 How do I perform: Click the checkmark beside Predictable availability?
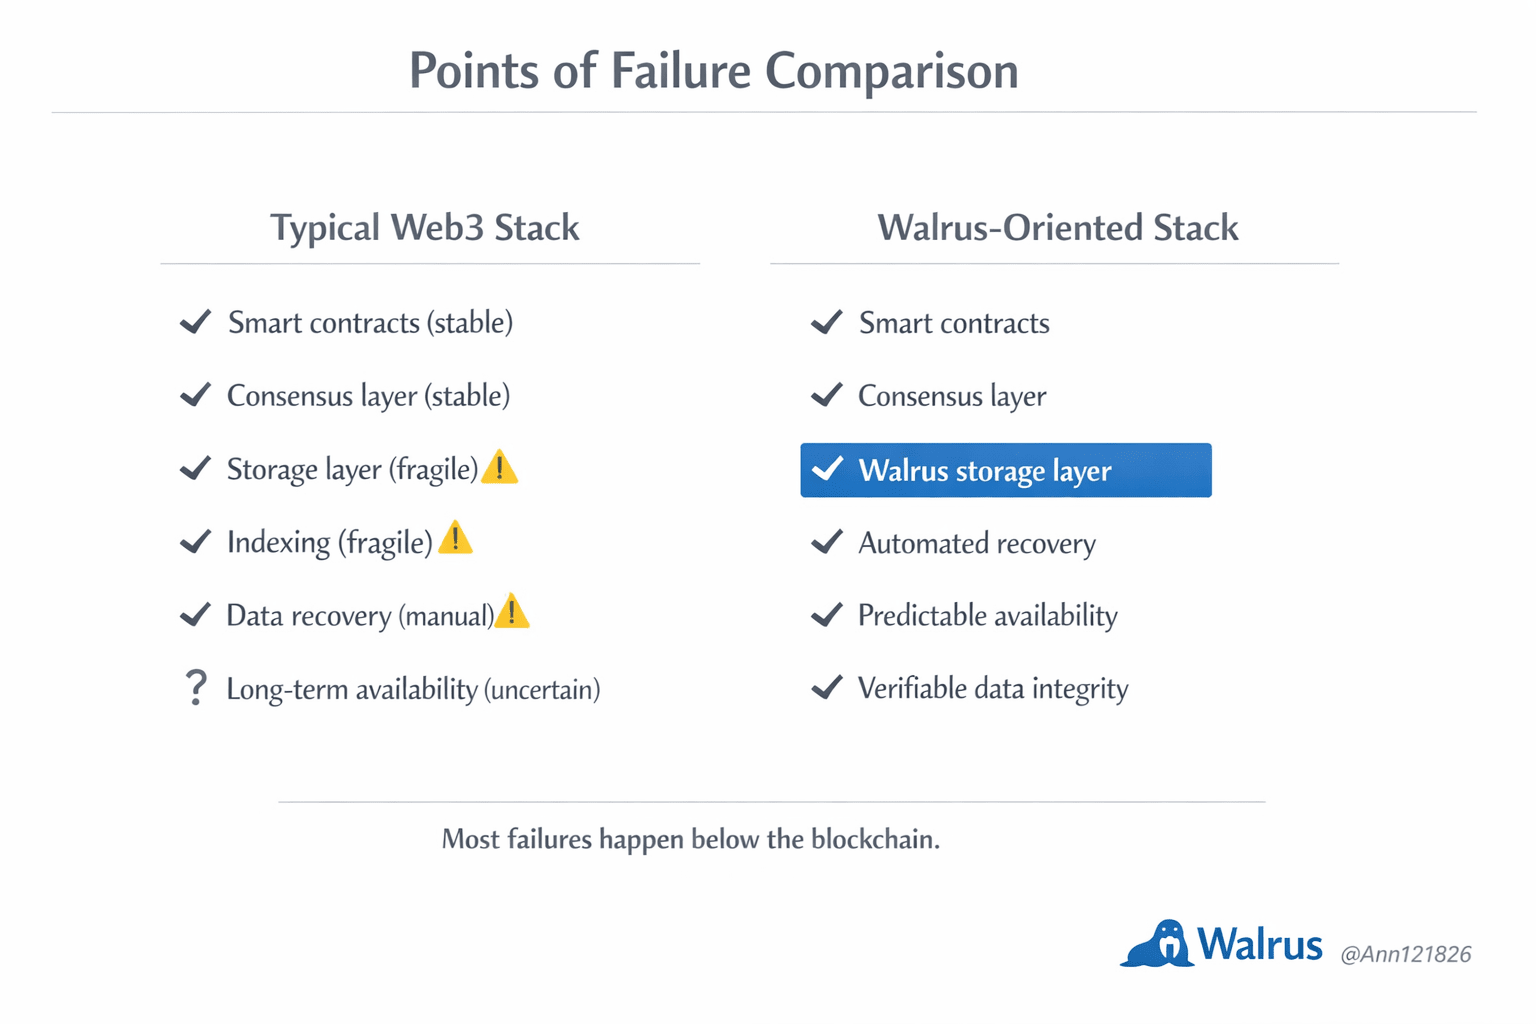(x=827, y=615)
